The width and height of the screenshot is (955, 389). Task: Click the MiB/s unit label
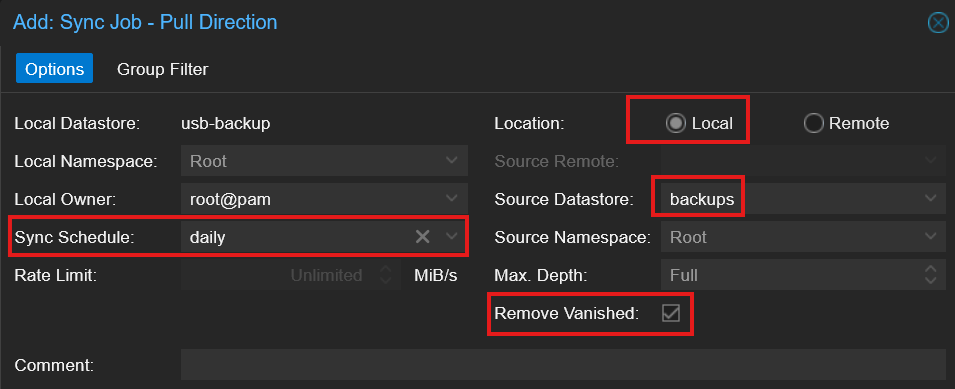[435, 275]
